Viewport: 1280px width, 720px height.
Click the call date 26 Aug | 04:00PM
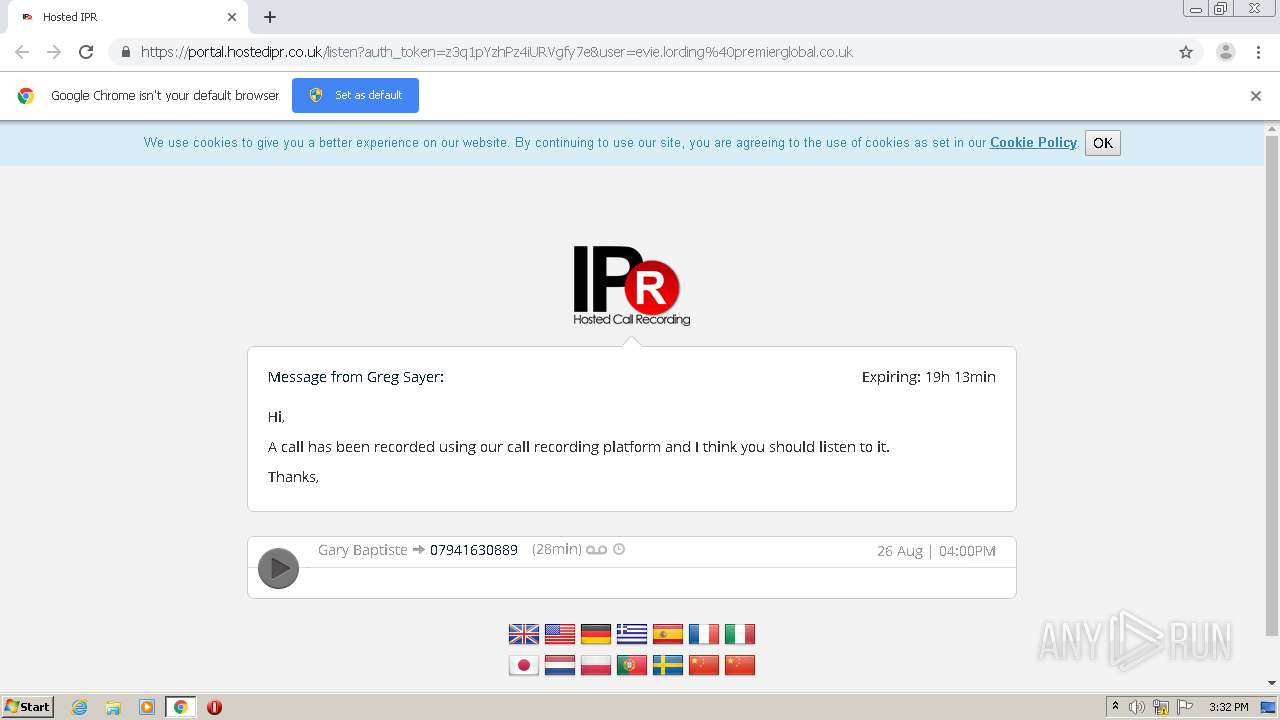(936, 551)
